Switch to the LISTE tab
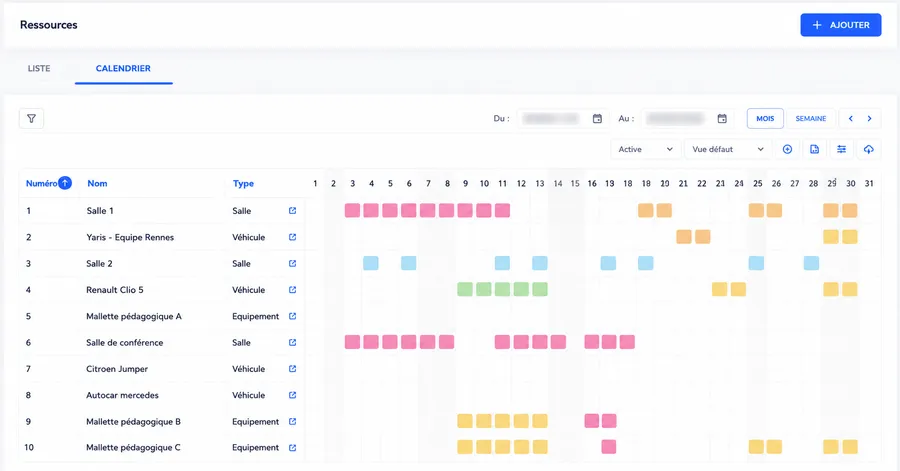This screenshot has width=900, height=471. tap(39, 68)
